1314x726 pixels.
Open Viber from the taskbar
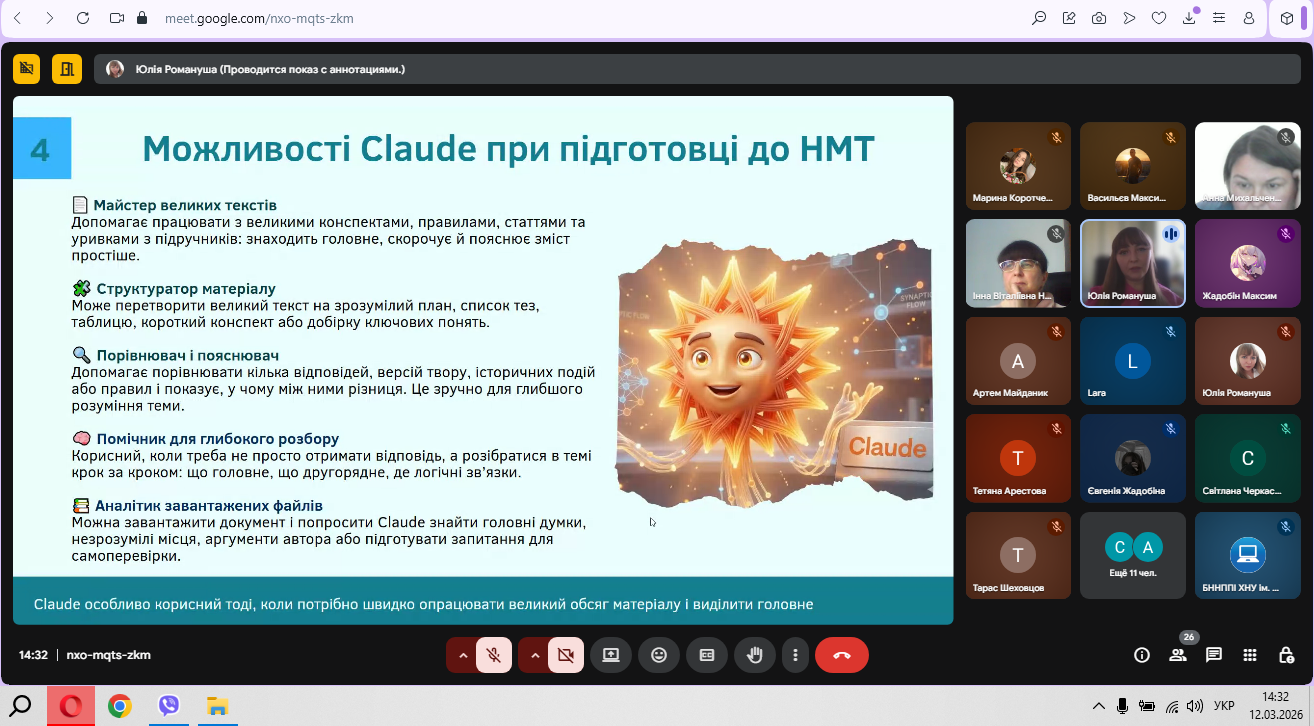168,706
